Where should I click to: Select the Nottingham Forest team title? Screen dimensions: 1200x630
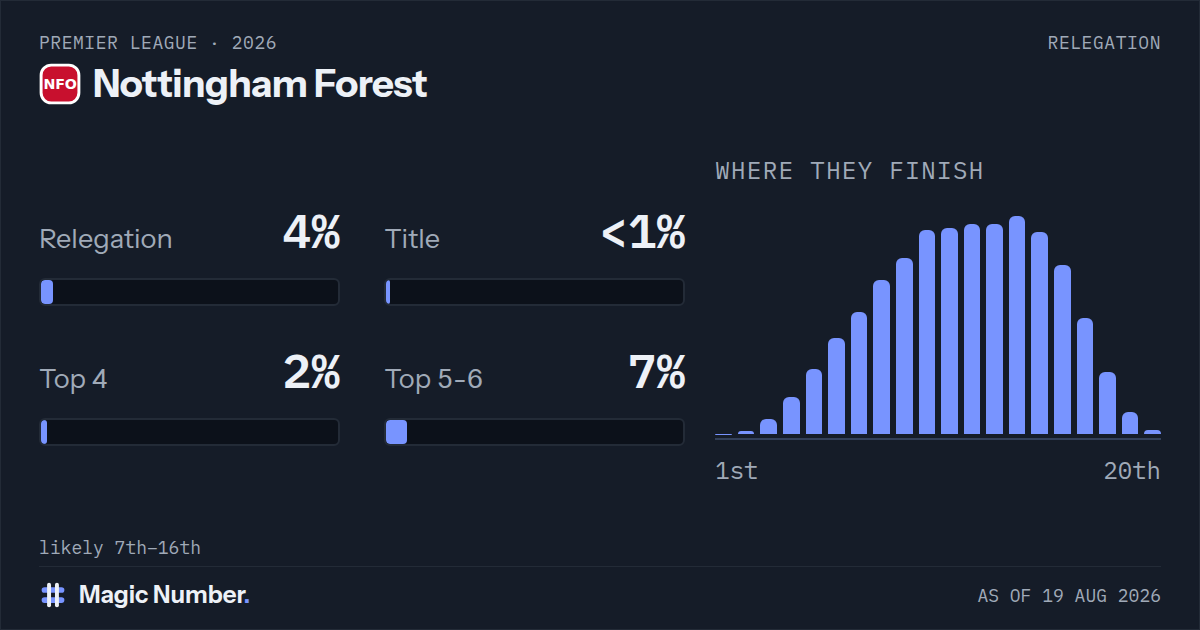[x=260, y=84]
